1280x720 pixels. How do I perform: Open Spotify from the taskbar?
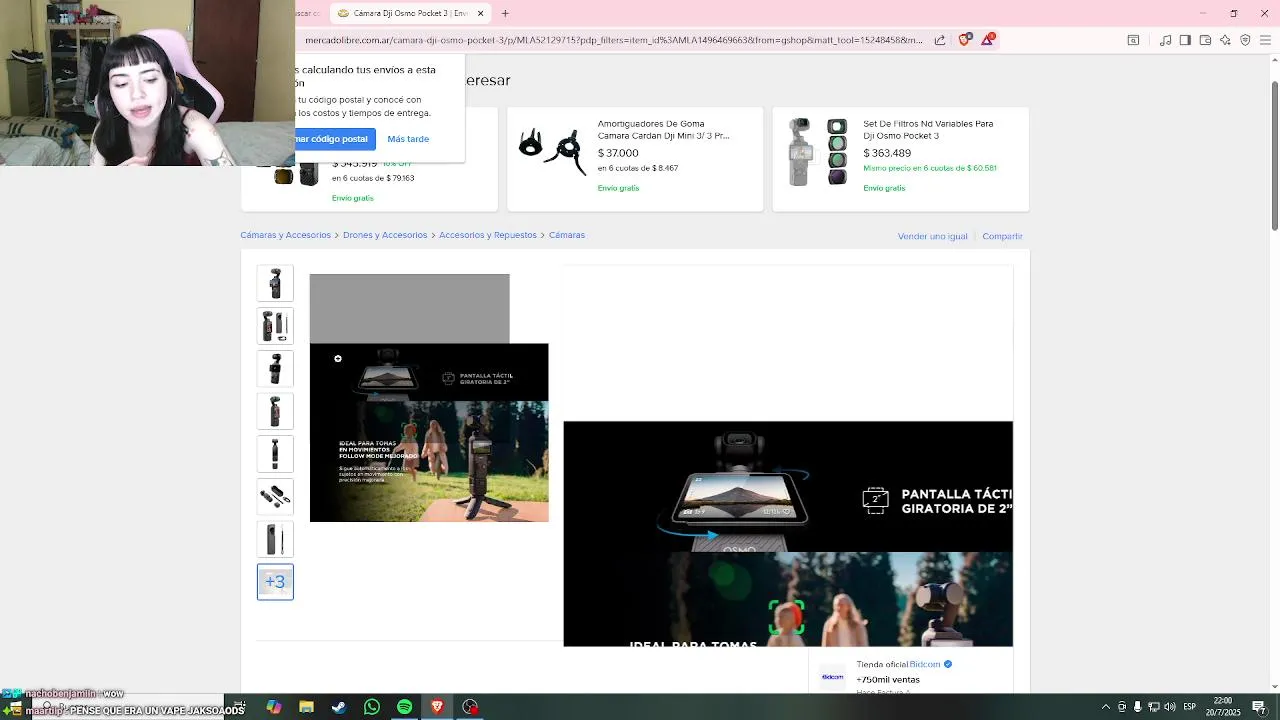point(404,707)
